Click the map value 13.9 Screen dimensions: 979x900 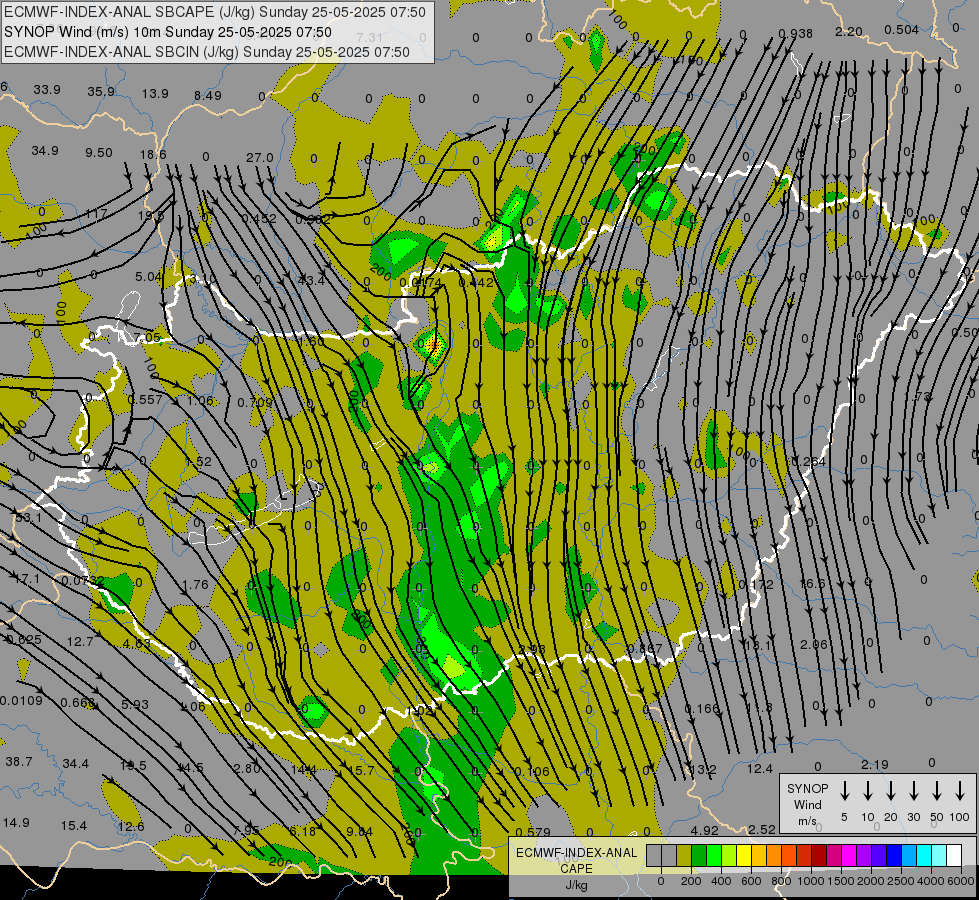click(x=155, y=94)
